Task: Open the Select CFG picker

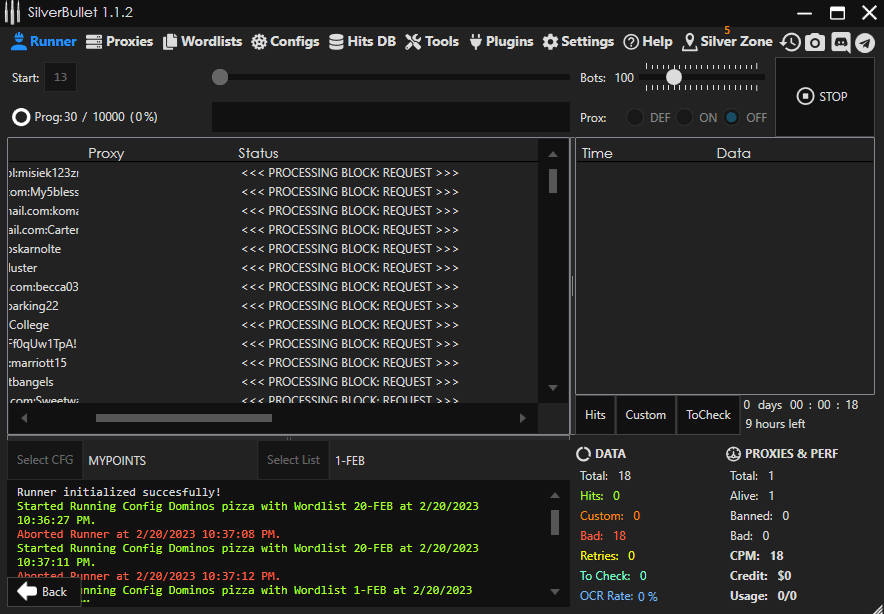Action: pos(45,460)
